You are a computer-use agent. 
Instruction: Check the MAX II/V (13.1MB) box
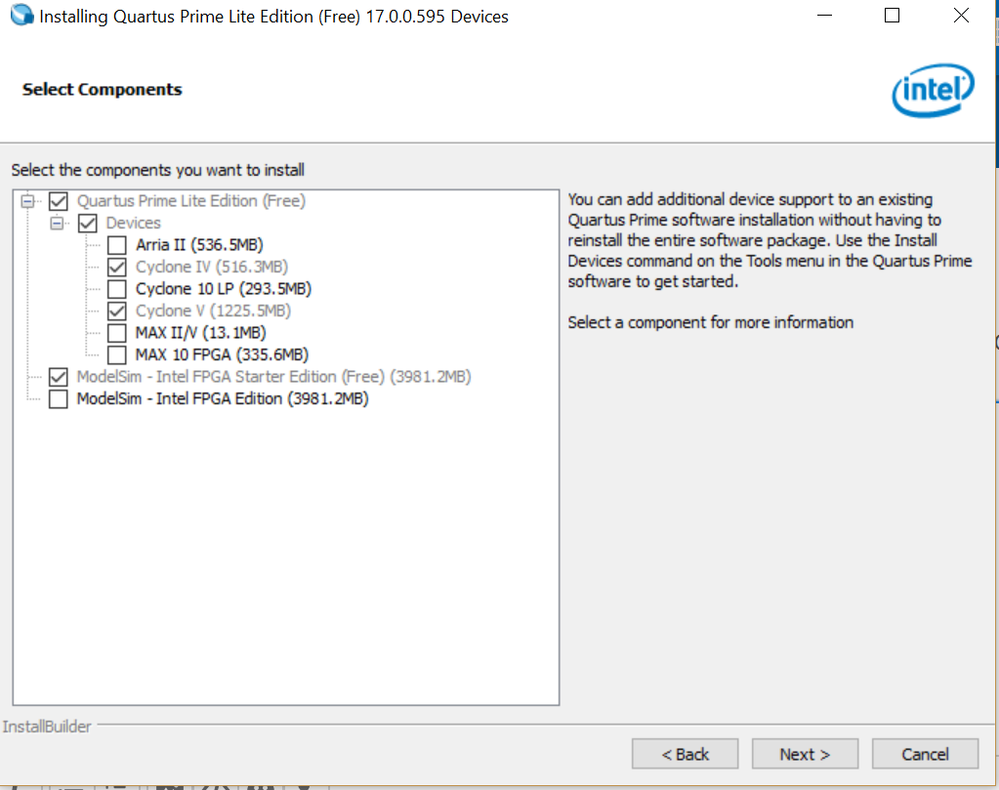[117, 333]
